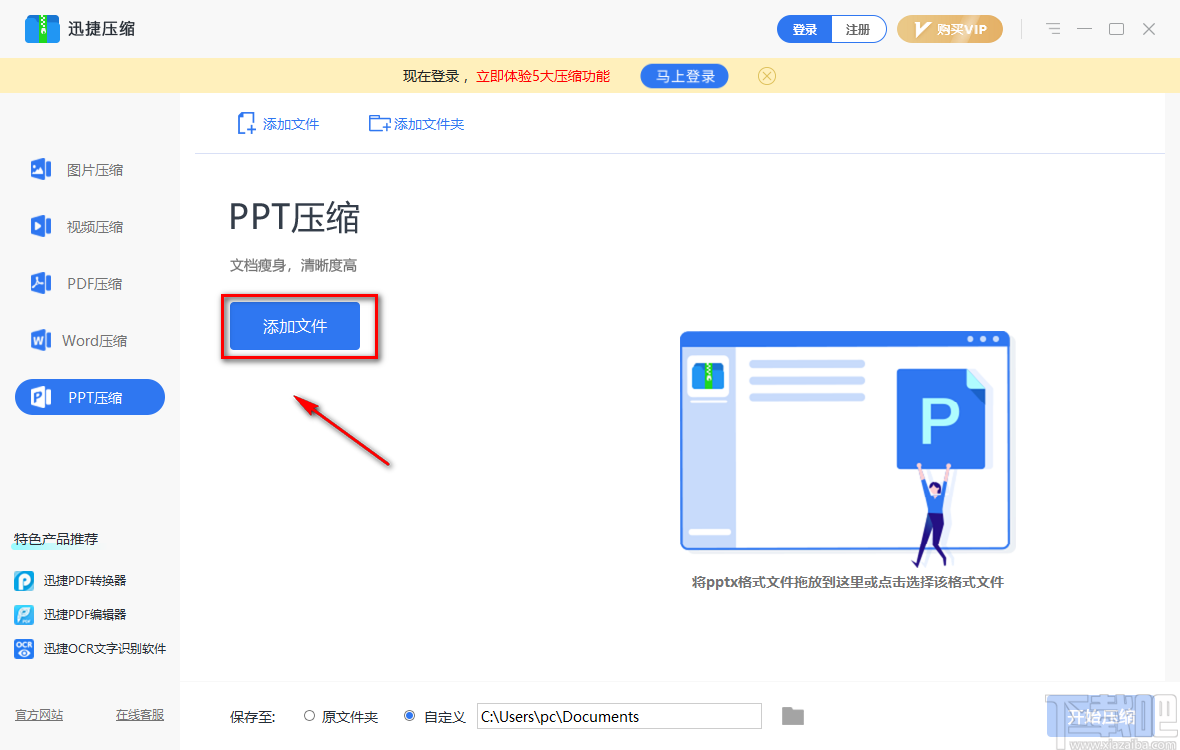The width and height of the screenshot is (1180, 750).
Task: Click the 迅捷PDF转换器 text link
Action: pos(85,581)
